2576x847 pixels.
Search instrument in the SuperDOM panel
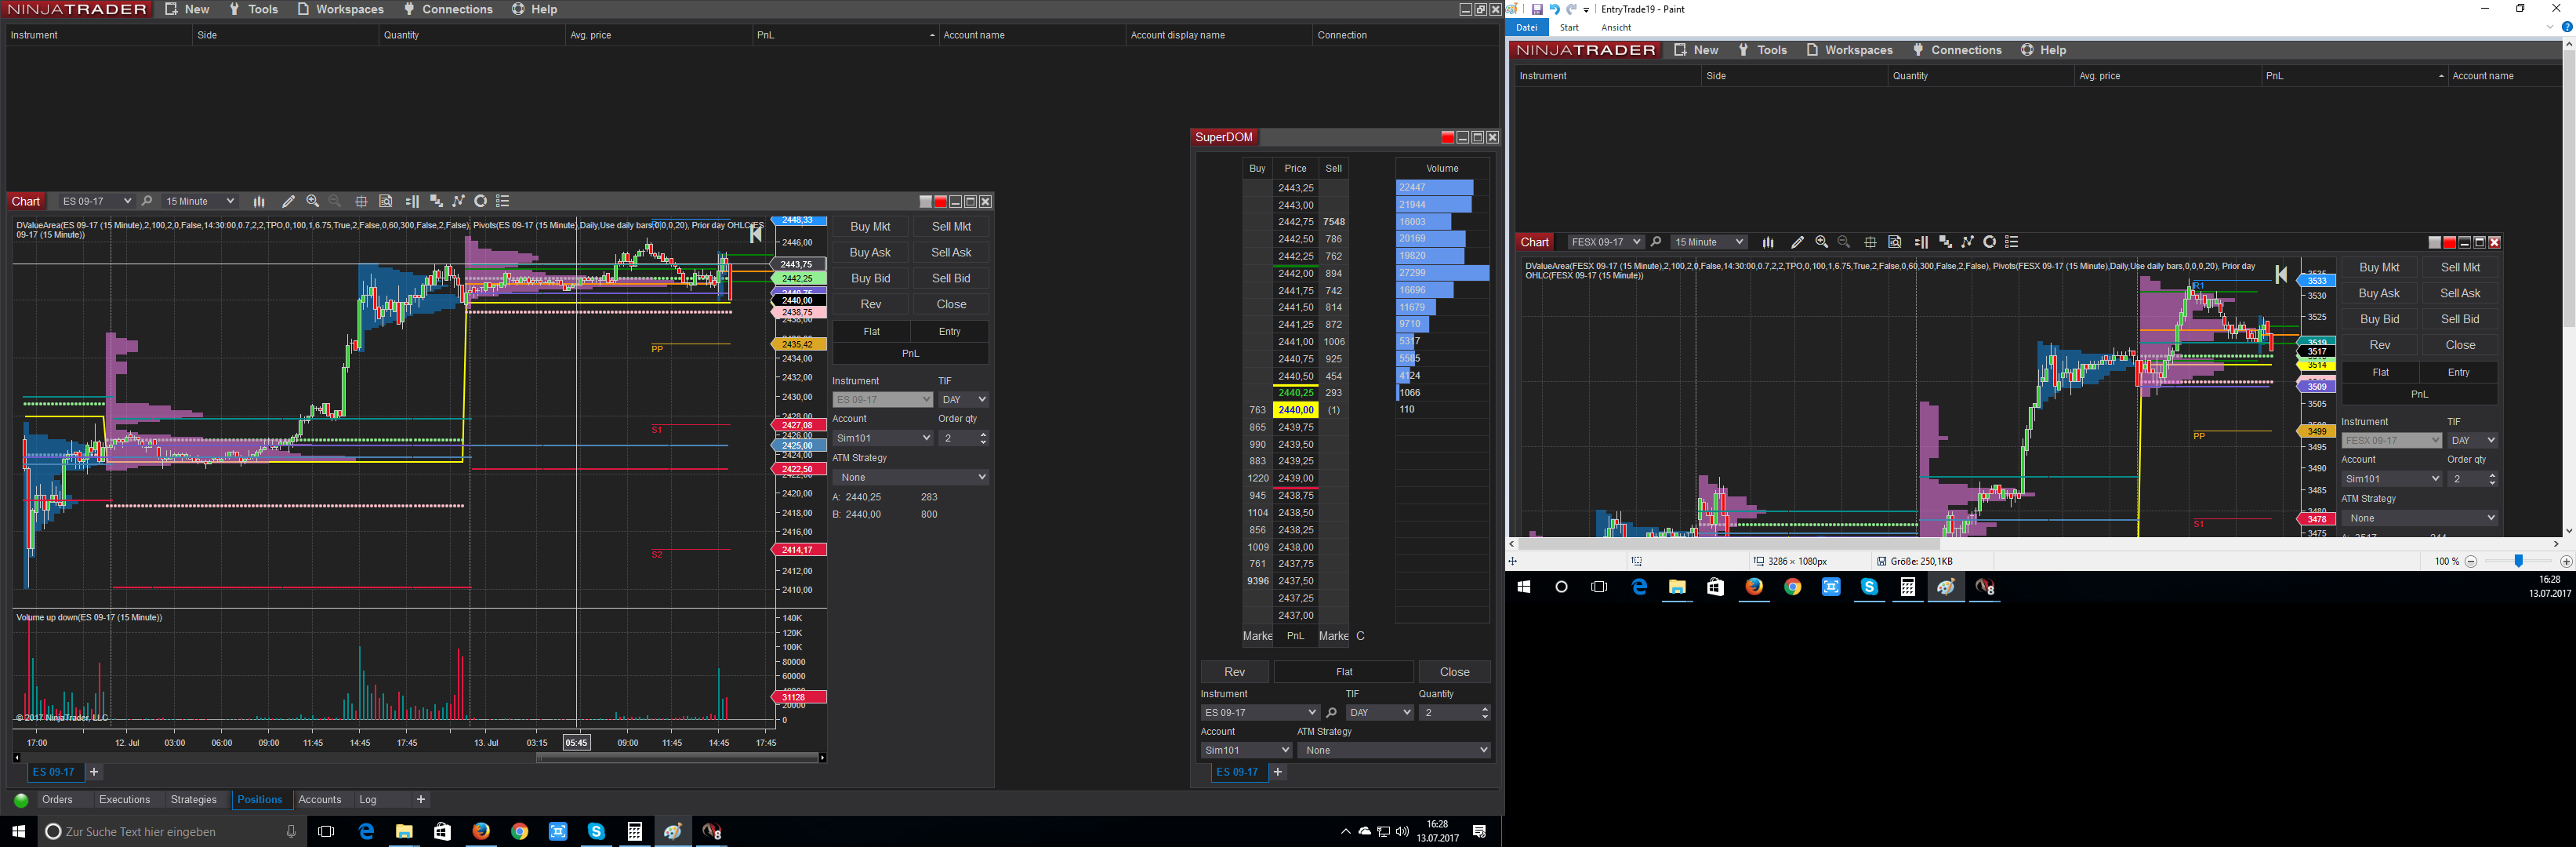pyautogui.click(x=1331, y=713)
